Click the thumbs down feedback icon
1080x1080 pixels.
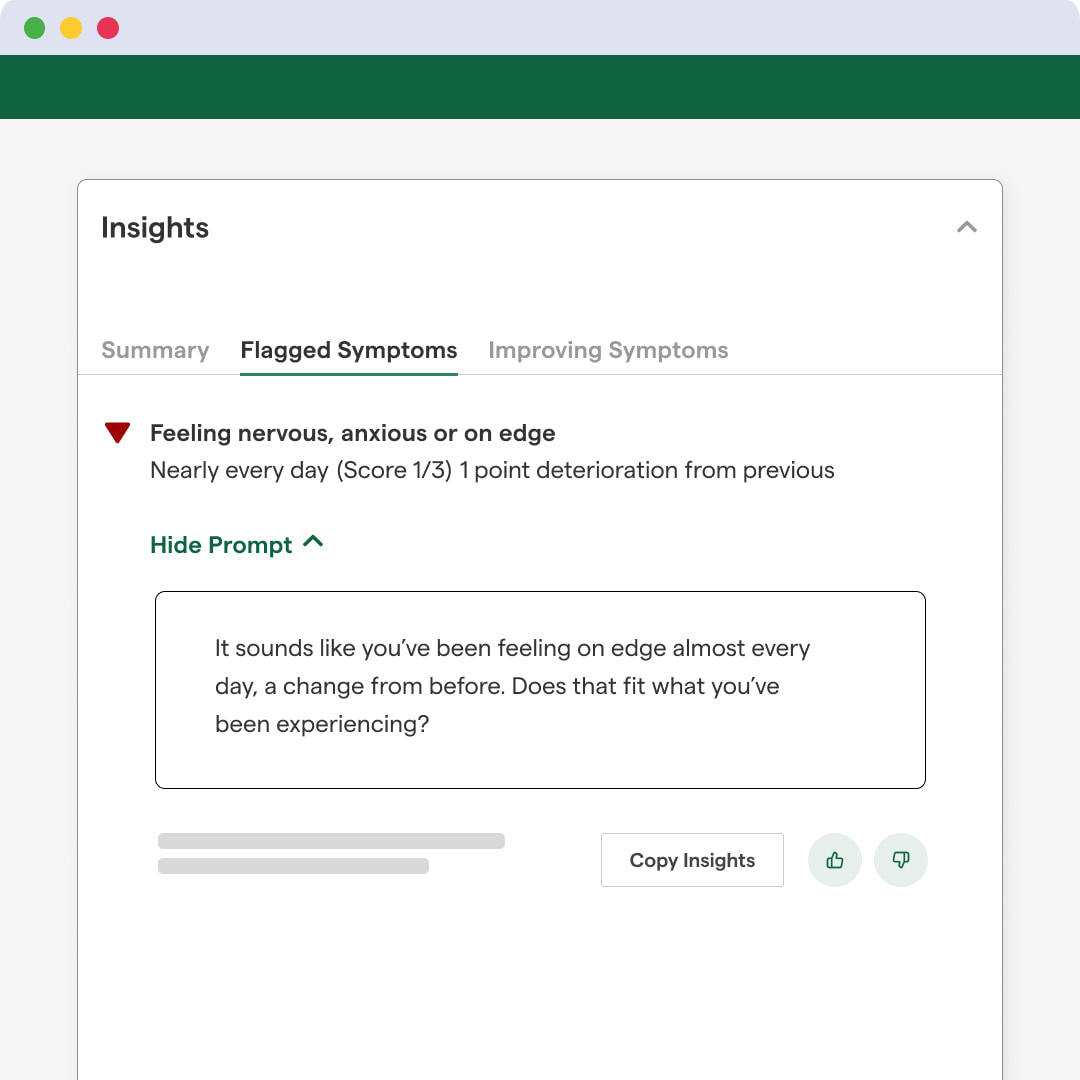(901, 860)
